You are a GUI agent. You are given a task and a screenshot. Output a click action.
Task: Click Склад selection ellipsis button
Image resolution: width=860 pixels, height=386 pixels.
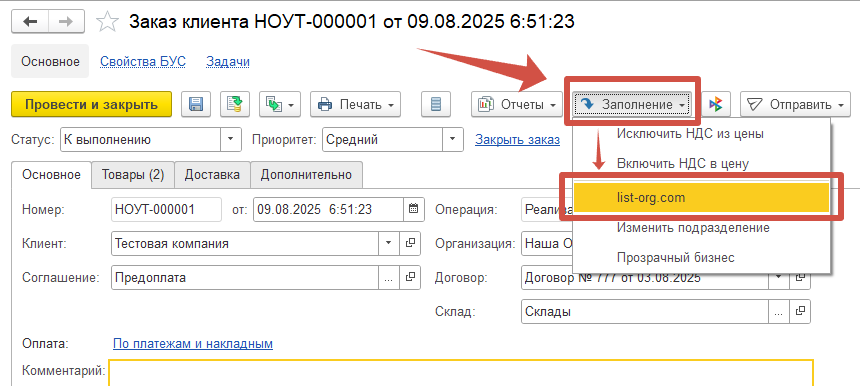tap(779, 311)
